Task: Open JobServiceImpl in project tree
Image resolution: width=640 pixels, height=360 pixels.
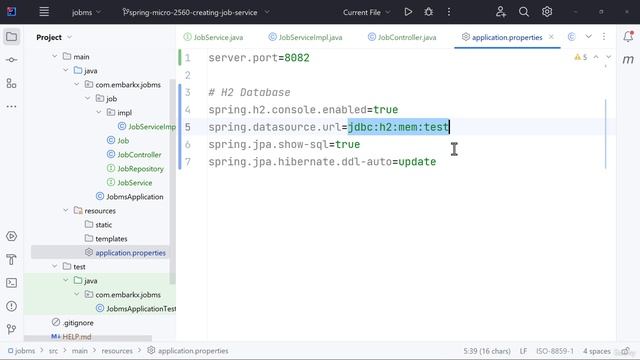Action: point(147,127)
